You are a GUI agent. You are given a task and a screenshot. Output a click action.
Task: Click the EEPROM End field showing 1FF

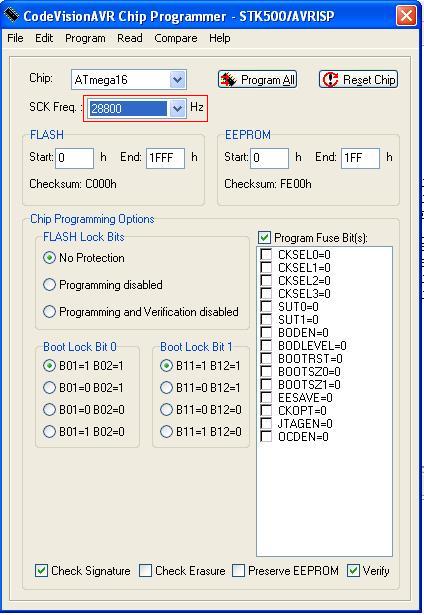tap(360, 158)
